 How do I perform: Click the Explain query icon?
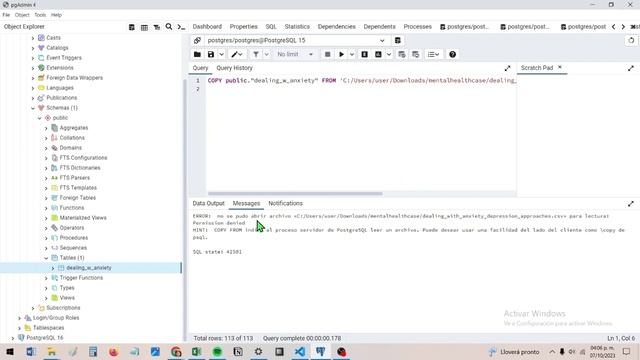click(x=364, y=54)
